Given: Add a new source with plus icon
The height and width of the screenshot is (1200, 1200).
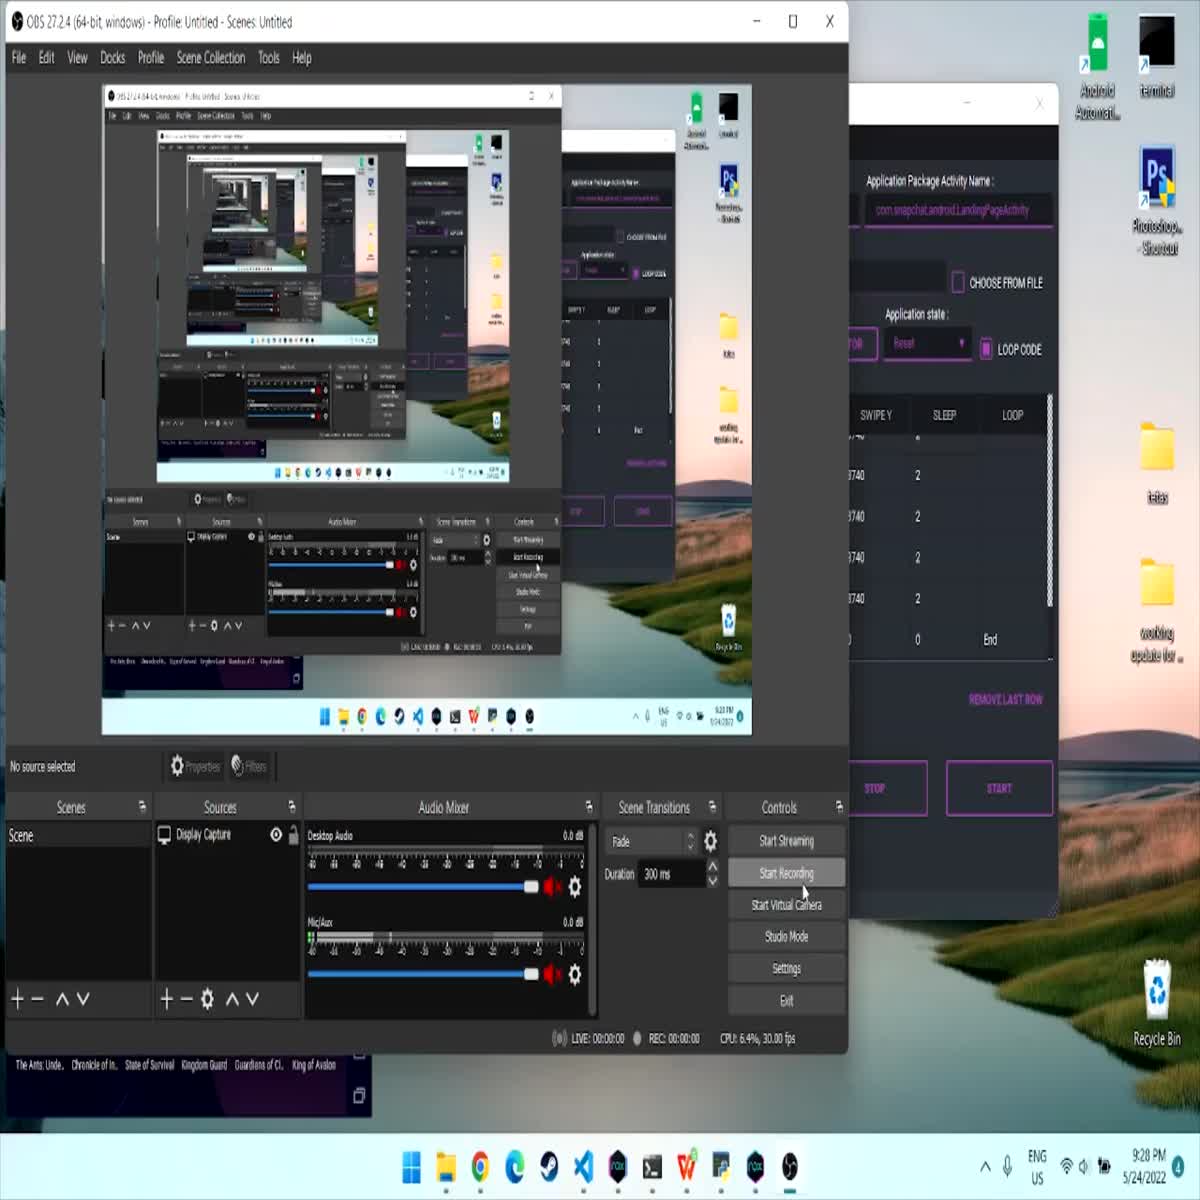Looking at the screenshot, I should [x=167, y=998].
